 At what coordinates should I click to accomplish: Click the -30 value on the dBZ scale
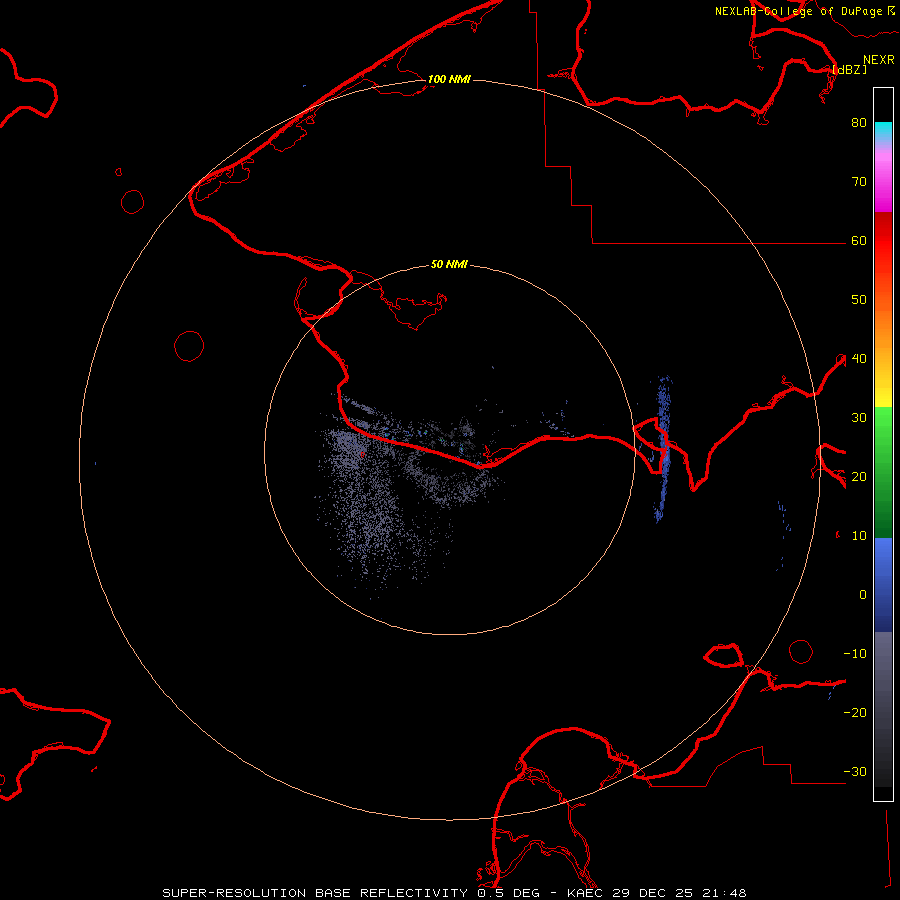[x=855, y=771]
